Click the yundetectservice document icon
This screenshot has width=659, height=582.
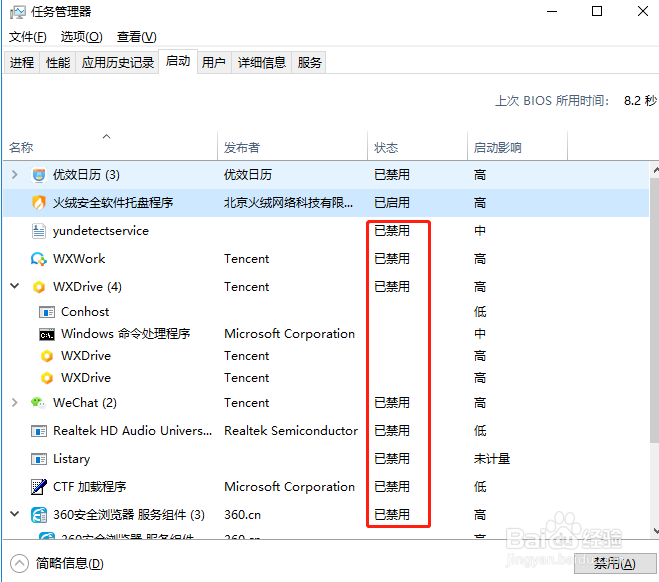tap(39, 231)
